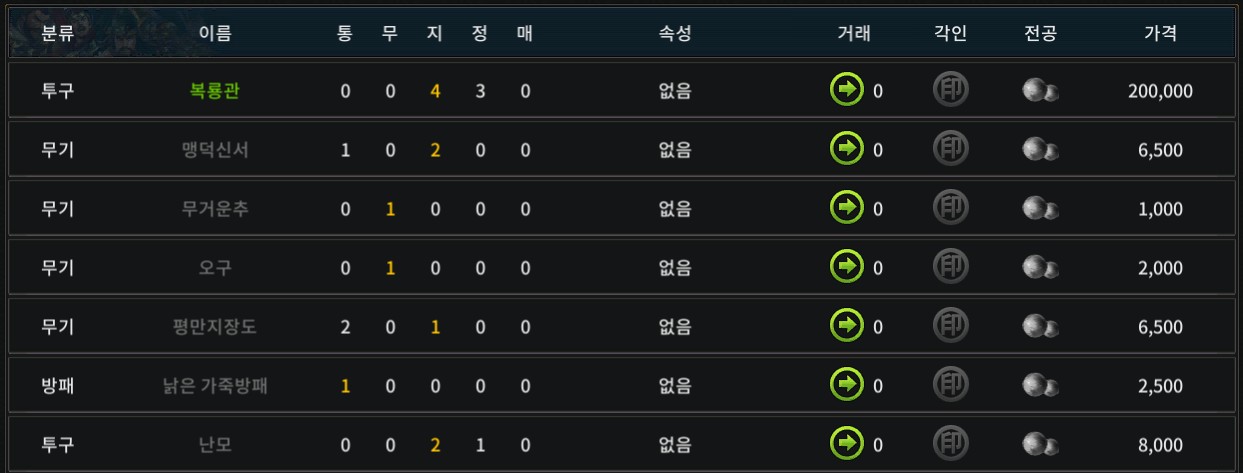Click the engraving seal icon for 복룡관
This screenshot has width=1243, height=473.
pos(950,91)
